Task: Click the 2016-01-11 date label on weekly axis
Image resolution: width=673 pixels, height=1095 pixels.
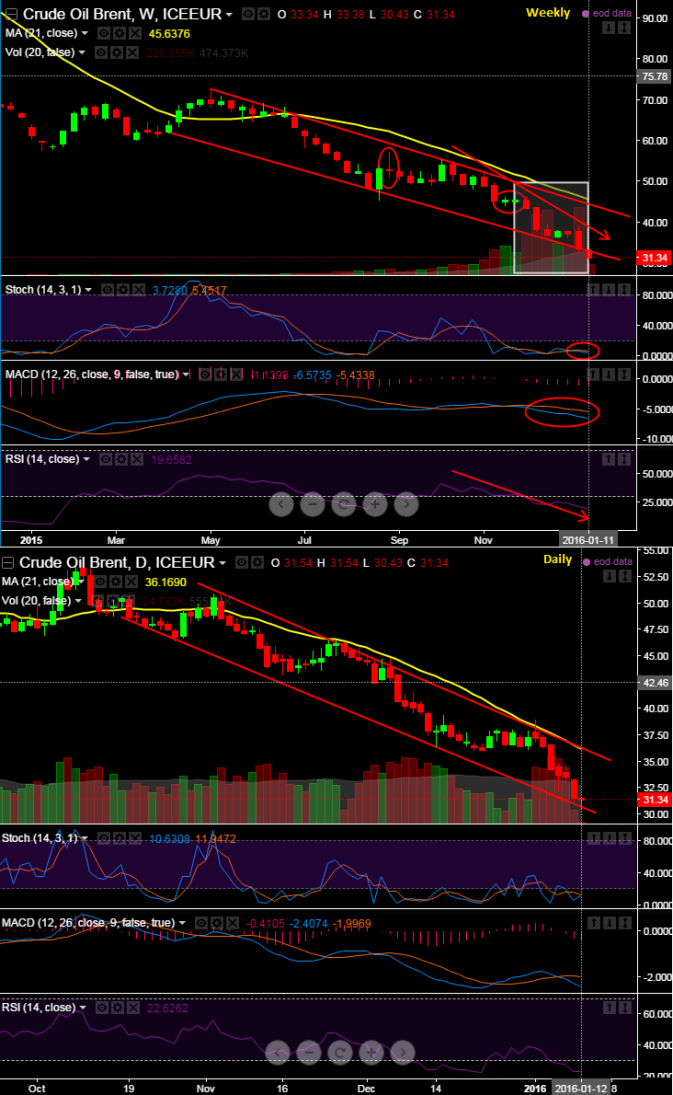Action: (588, 540)
